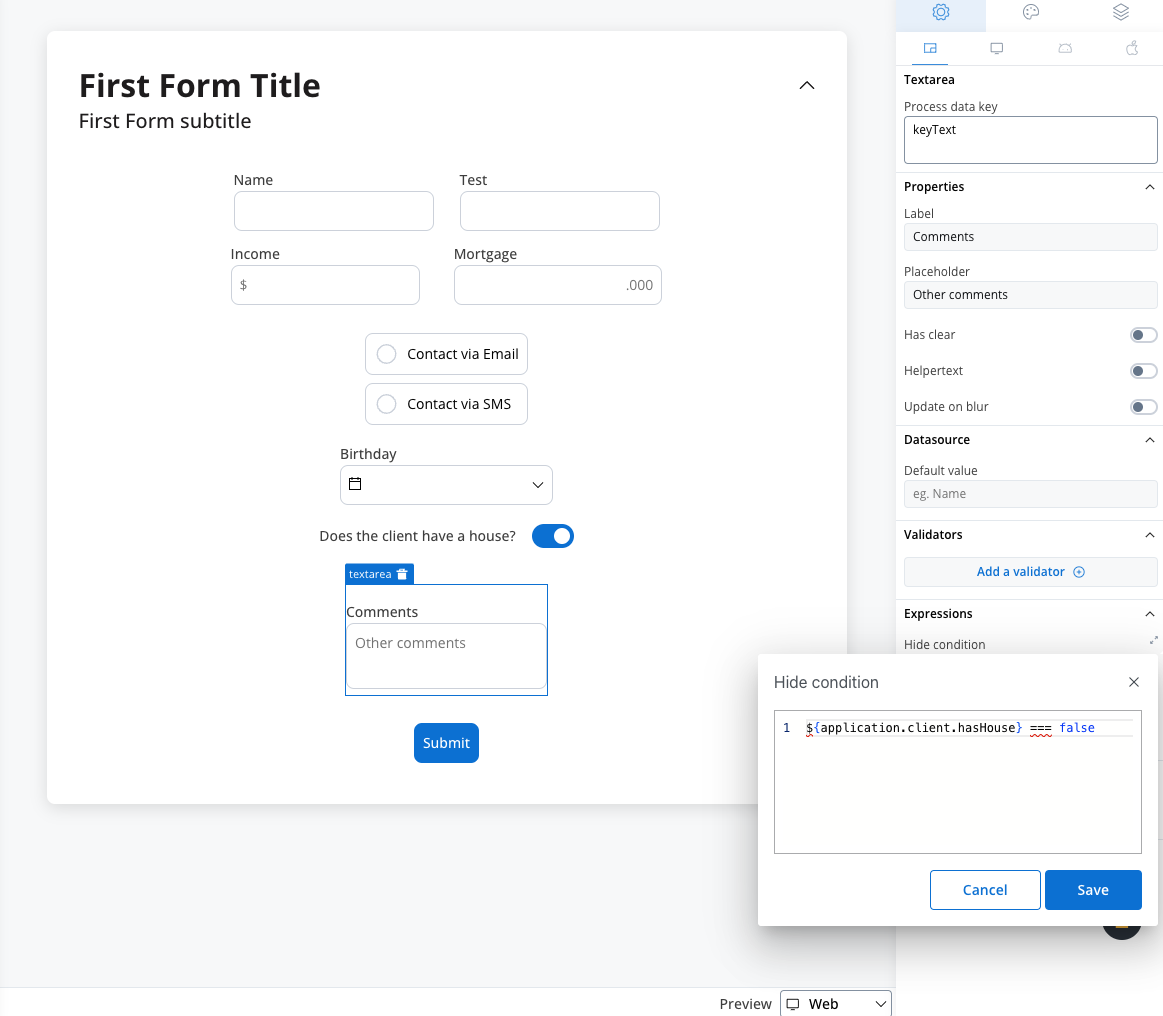Select the generic layout platform tab

click(930, 48)
